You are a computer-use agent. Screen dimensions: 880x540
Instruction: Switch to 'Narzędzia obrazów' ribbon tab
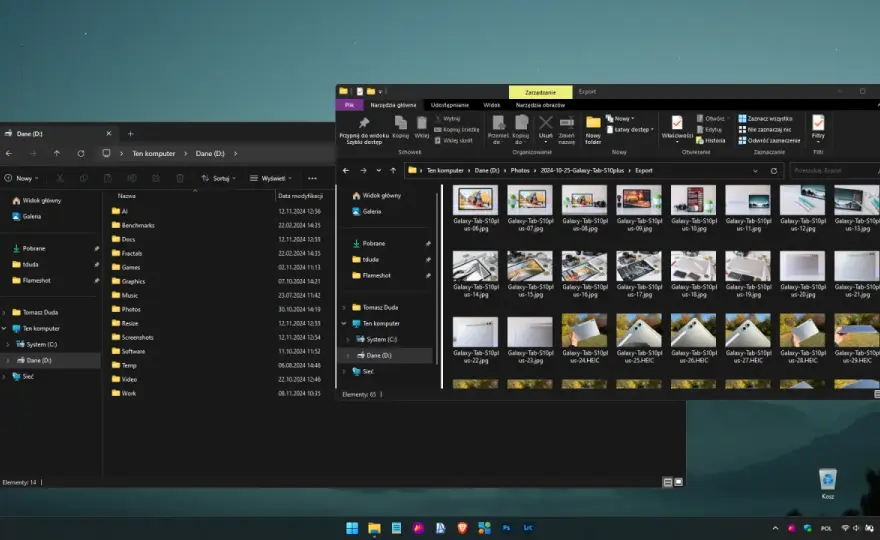click(540, 105)
